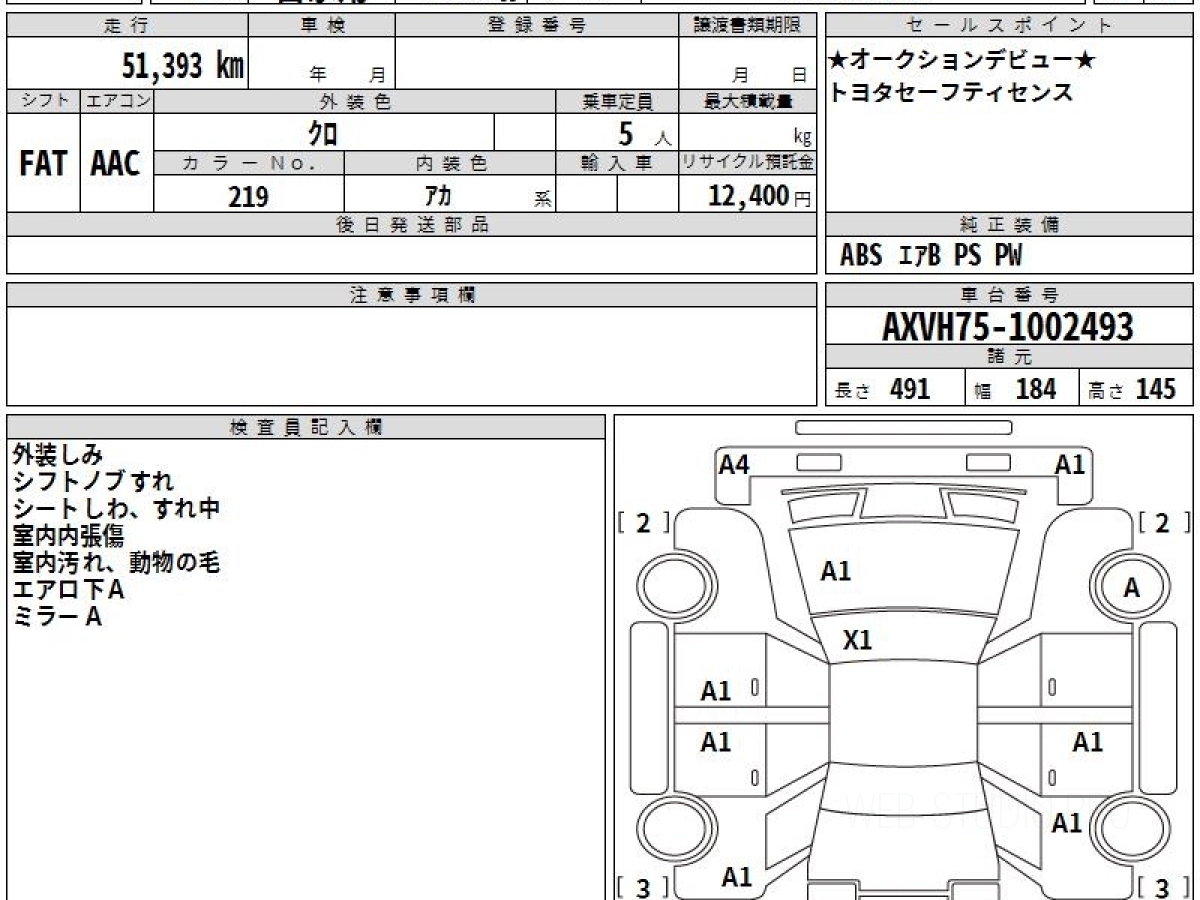Screen dimensions: 1200x900
Task: Select the 外装色 header
Action: coord(355,101)
